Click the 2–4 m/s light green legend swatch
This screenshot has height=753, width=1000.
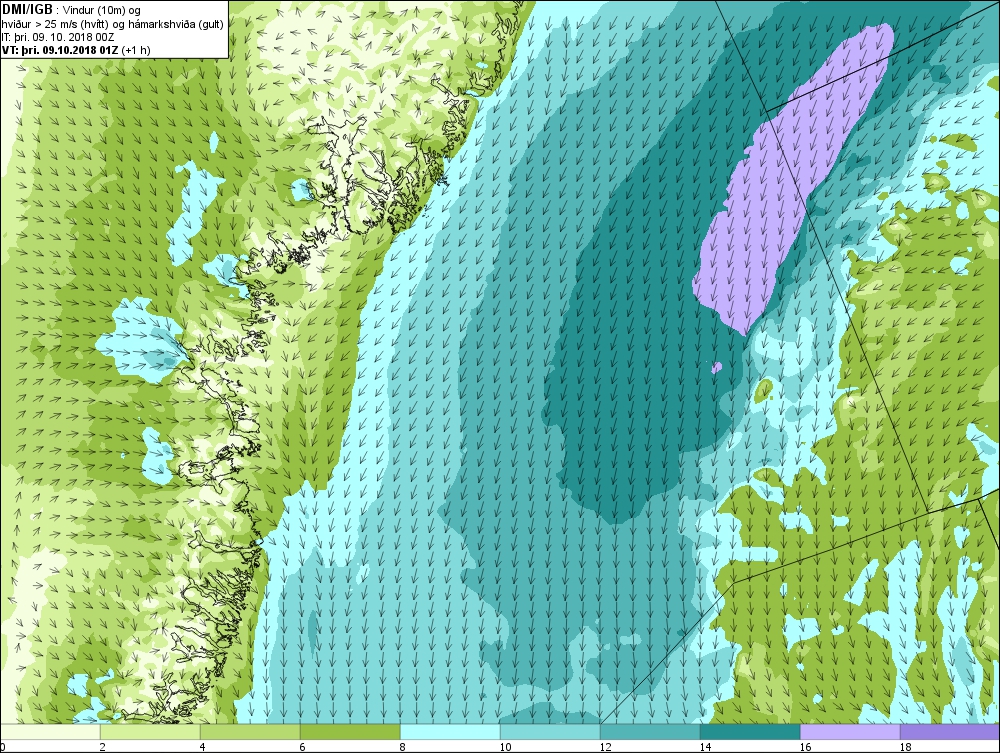tap(151, 731)
